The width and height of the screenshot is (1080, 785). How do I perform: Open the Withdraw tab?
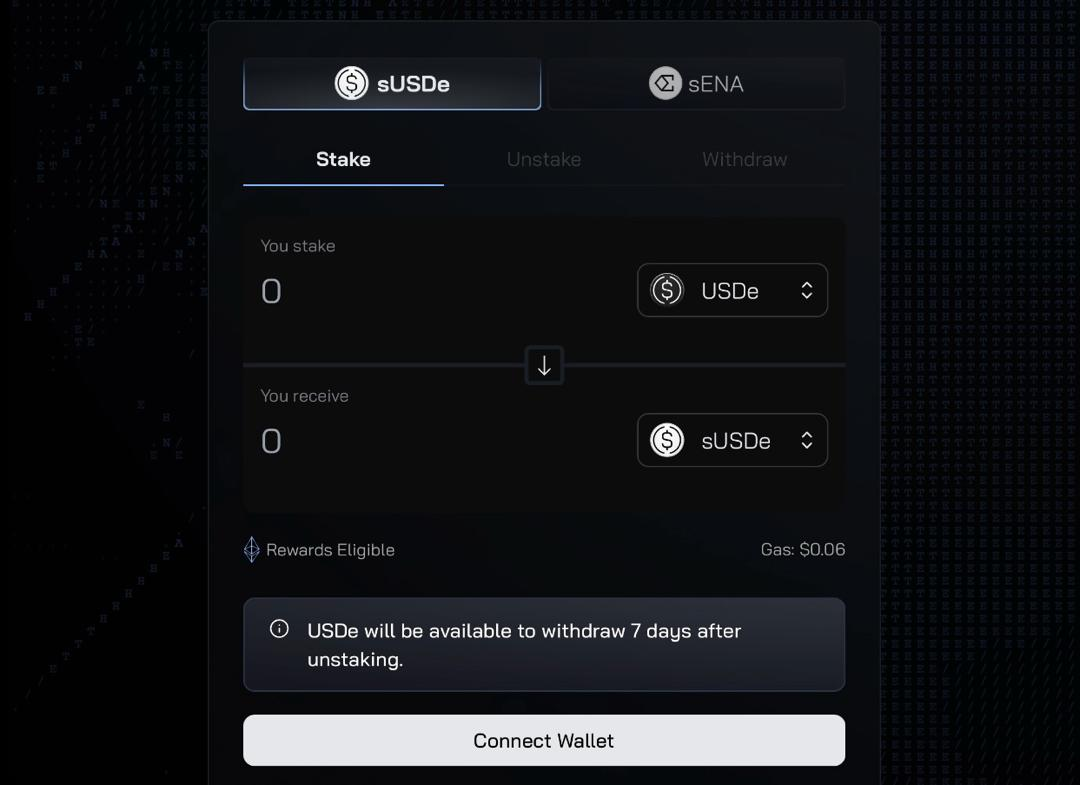click(744, 159)
